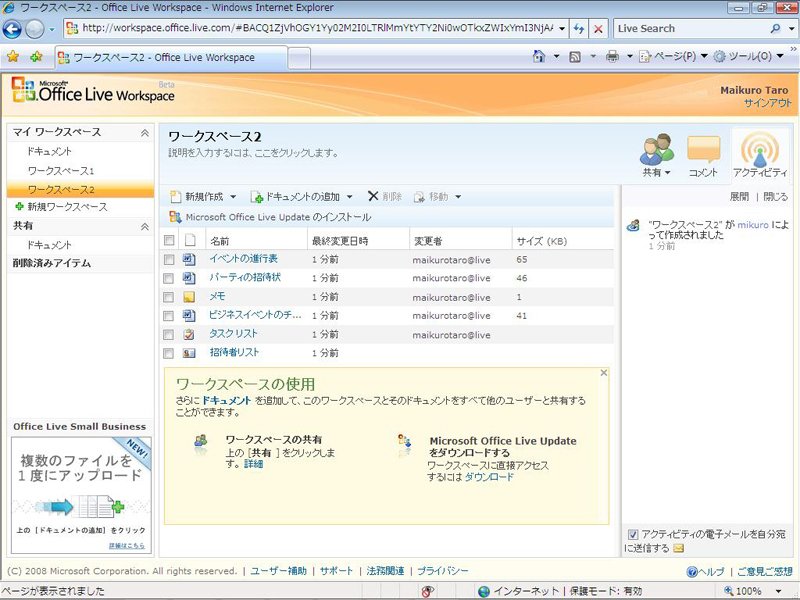Check the box for イベントの進行表
This screenshot has height=600, width=800.
click(168, 260)
